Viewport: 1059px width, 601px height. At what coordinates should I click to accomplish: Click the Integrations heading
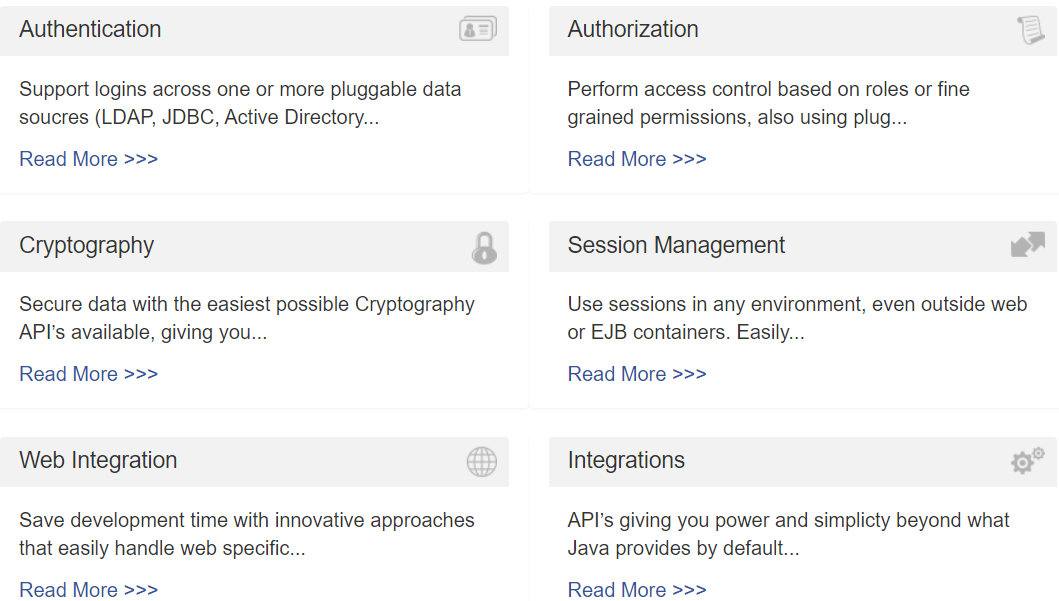pyautogui.click(x=626, y=461)
